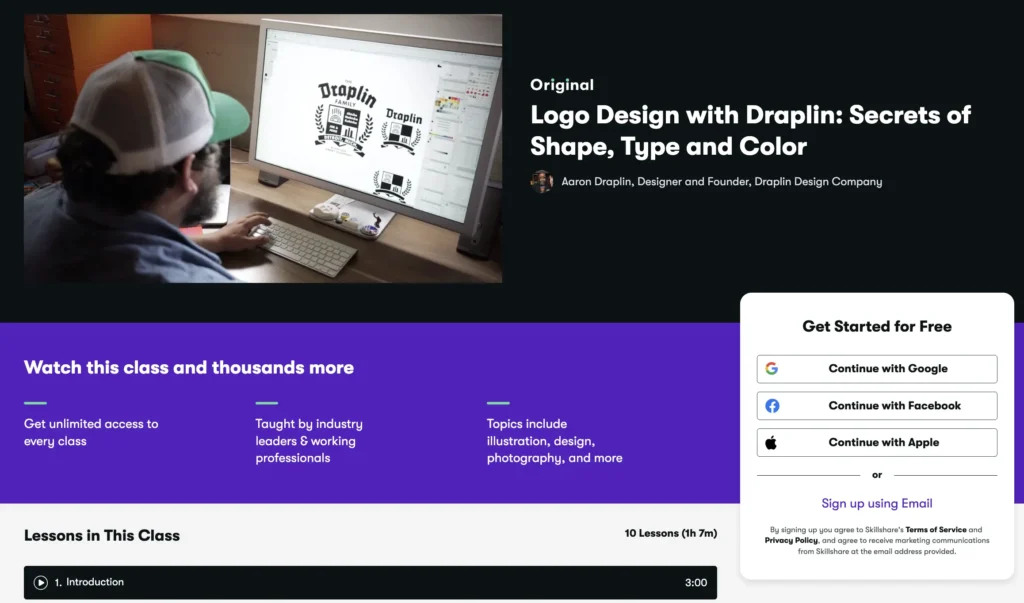Open the Privacy Policy link
Screen dimensions: 1024x603
click(792, 541)
